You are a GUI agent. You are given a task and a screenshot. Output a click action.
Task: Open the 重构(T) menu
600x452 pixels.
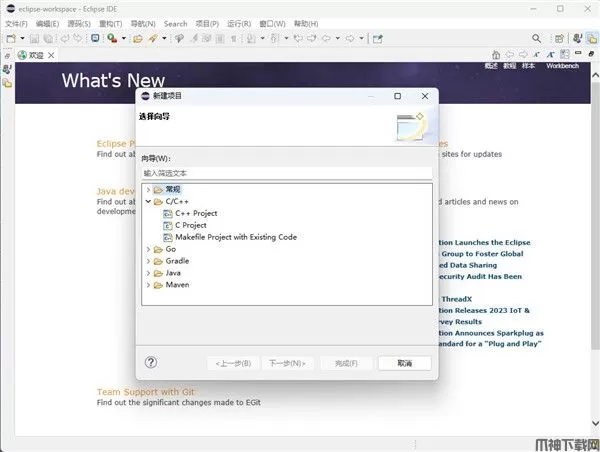pyautogui.click(x=111, y=24)
